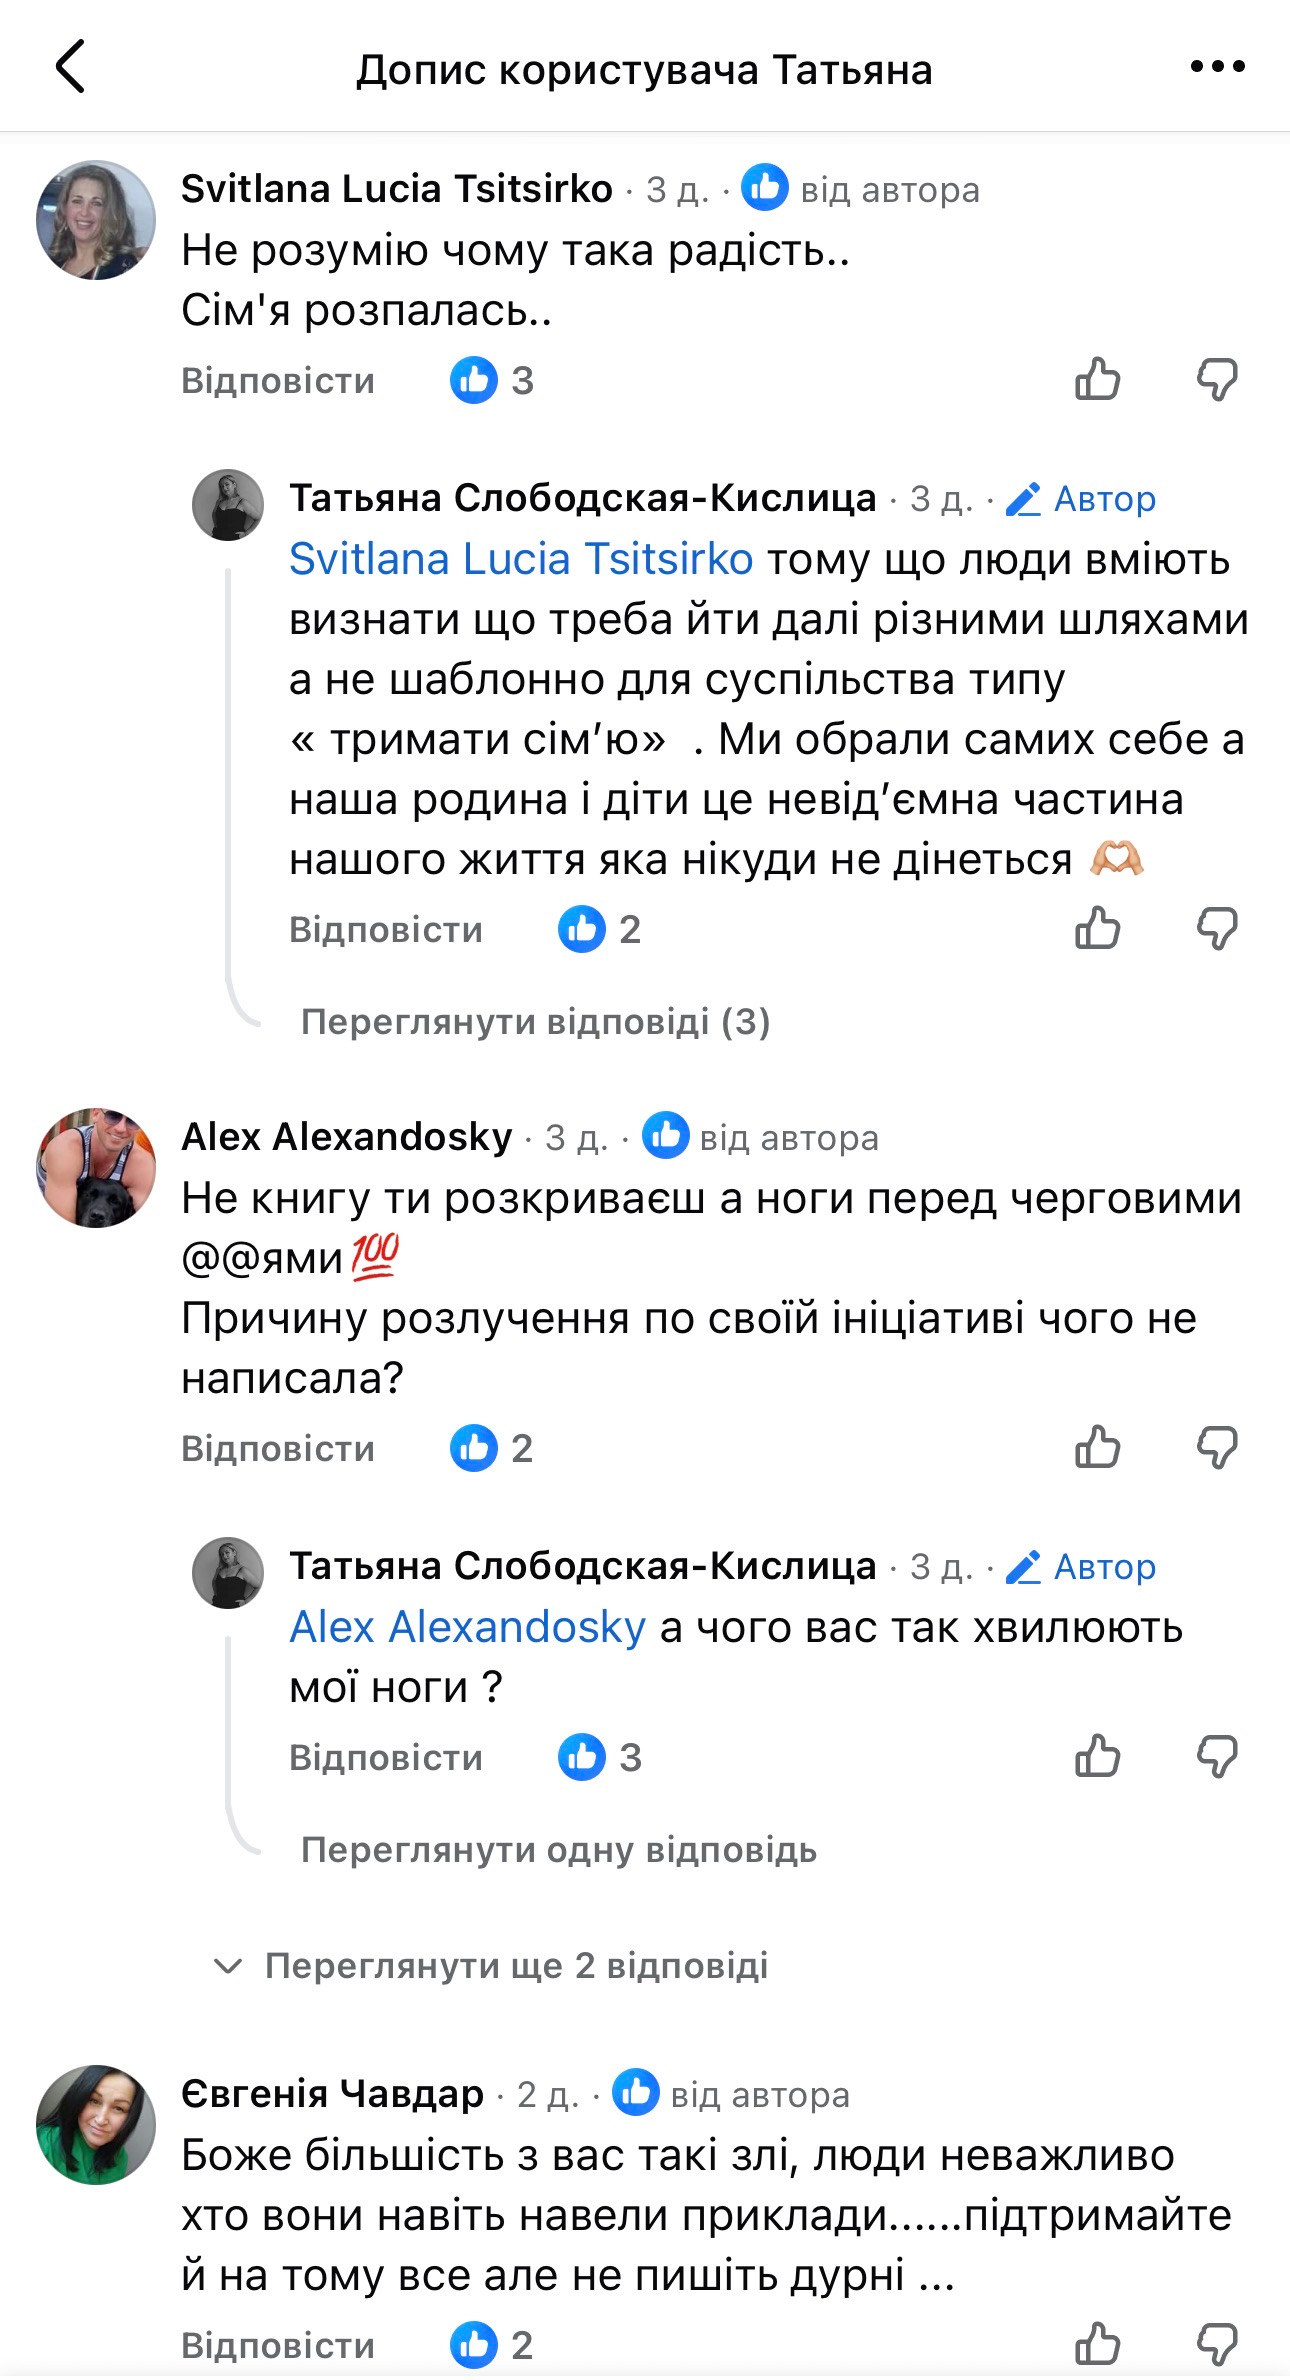Like Svitlana Lucia Tsitsirko's comment with thumbs up
This screenshot has height=2380, width=1290.
1100,379
